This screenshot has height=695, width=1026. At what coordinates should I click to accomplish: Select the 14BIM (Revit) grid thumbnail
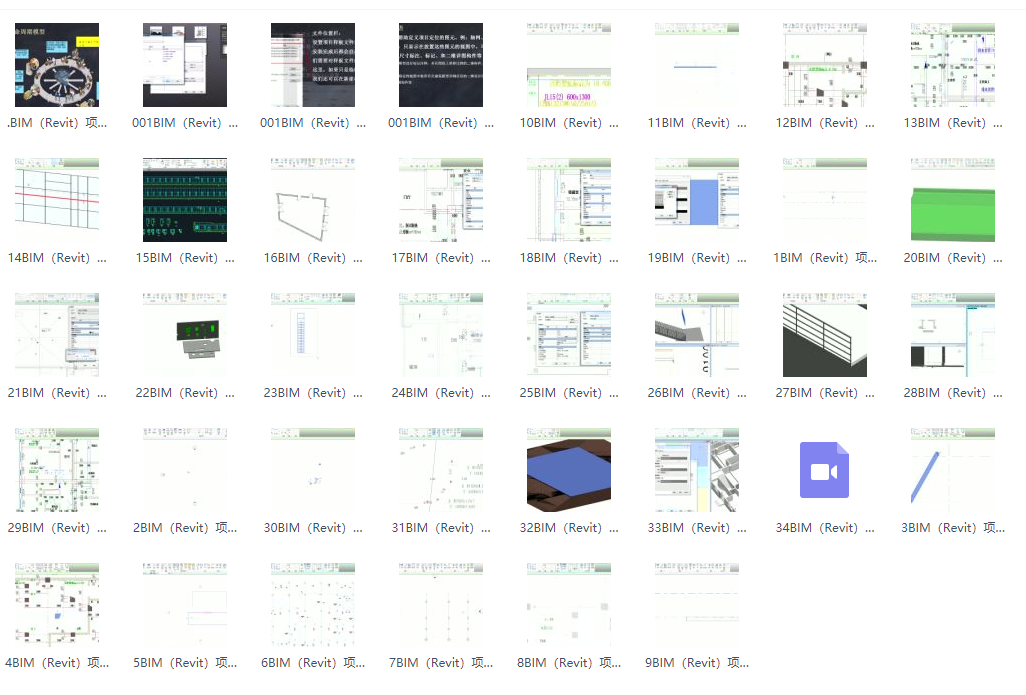pyautogui.click(x=57, y=200)
